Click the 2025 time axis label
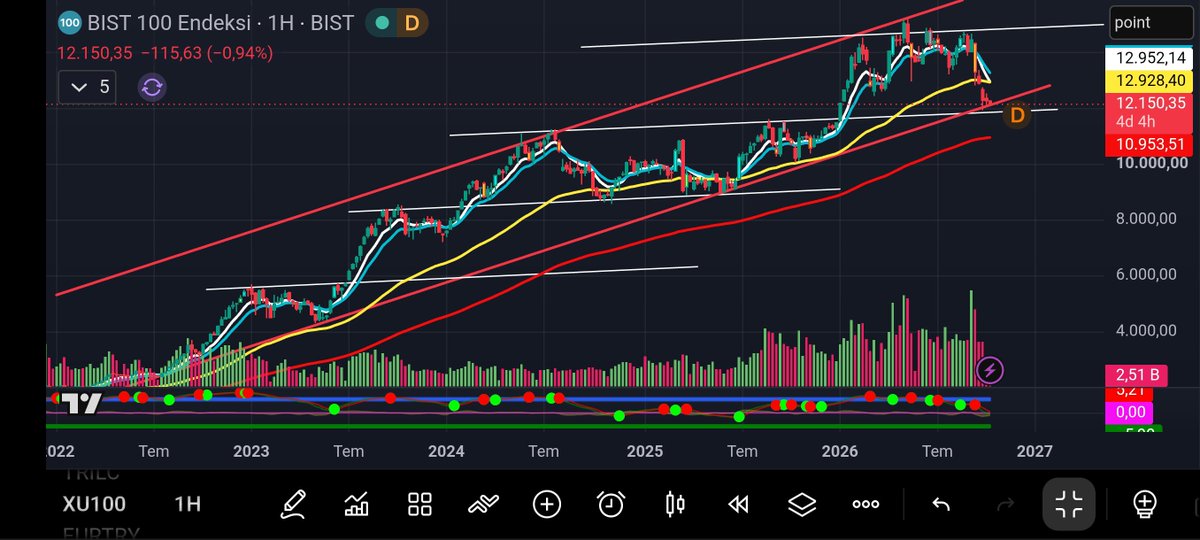This screenshot has width=1200, height=540. point(645,451)
